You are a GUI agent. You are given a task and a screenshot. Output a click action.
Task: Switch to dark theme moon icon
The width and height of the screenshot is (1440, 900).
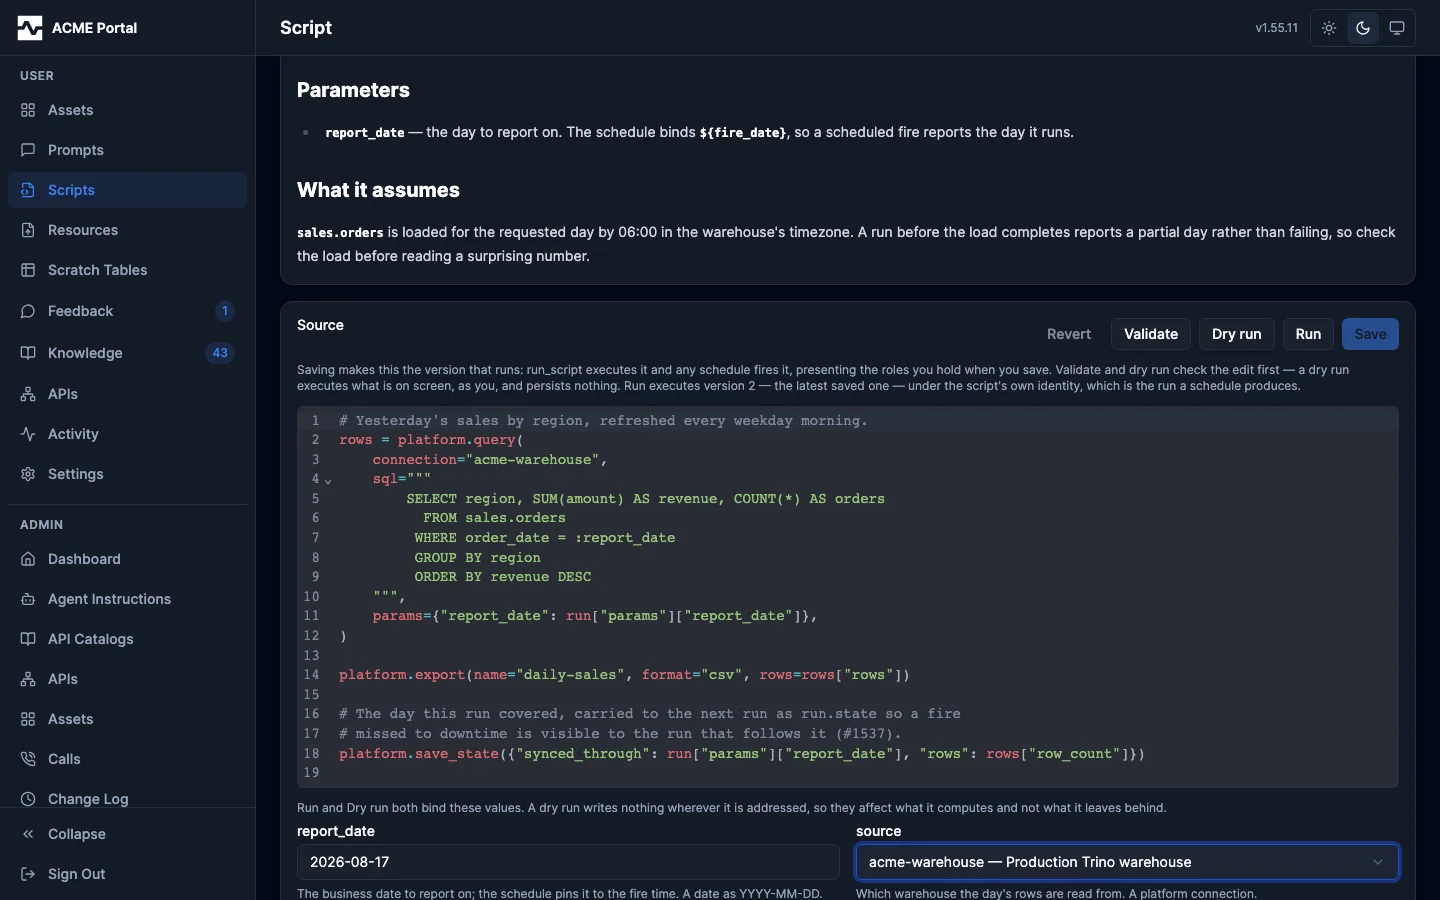click(x=1363, y=28)
